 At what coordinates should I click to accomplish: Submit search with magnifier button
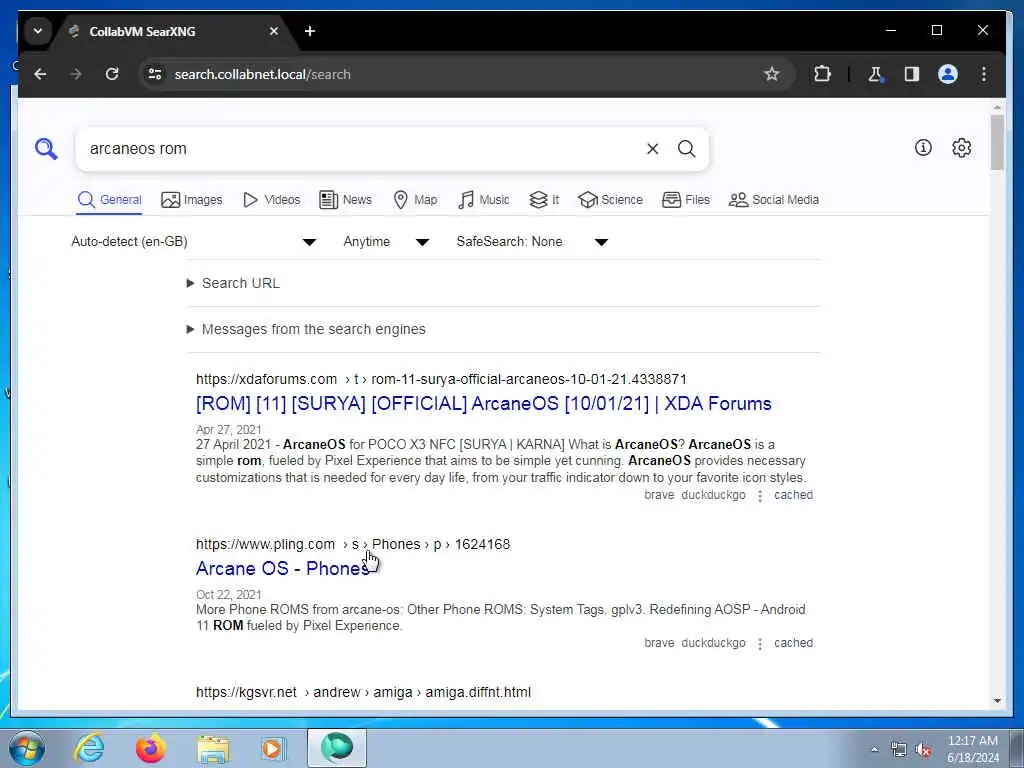[x=686, y=149]
